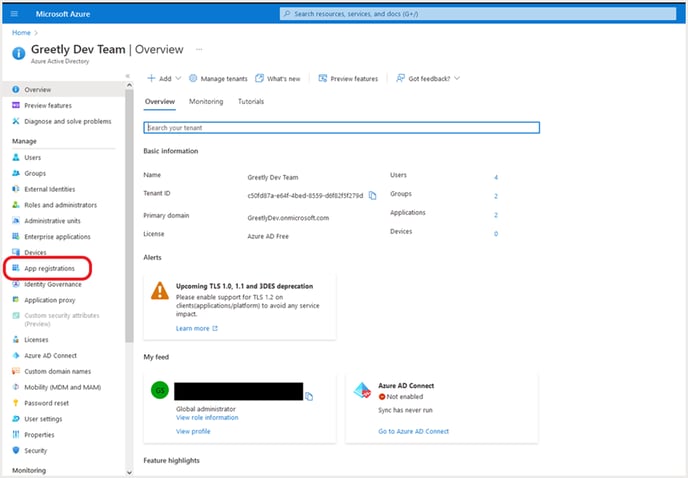688x478 pixels.
Task: Switch to the Monitoring tab
Action: point(206,101)
